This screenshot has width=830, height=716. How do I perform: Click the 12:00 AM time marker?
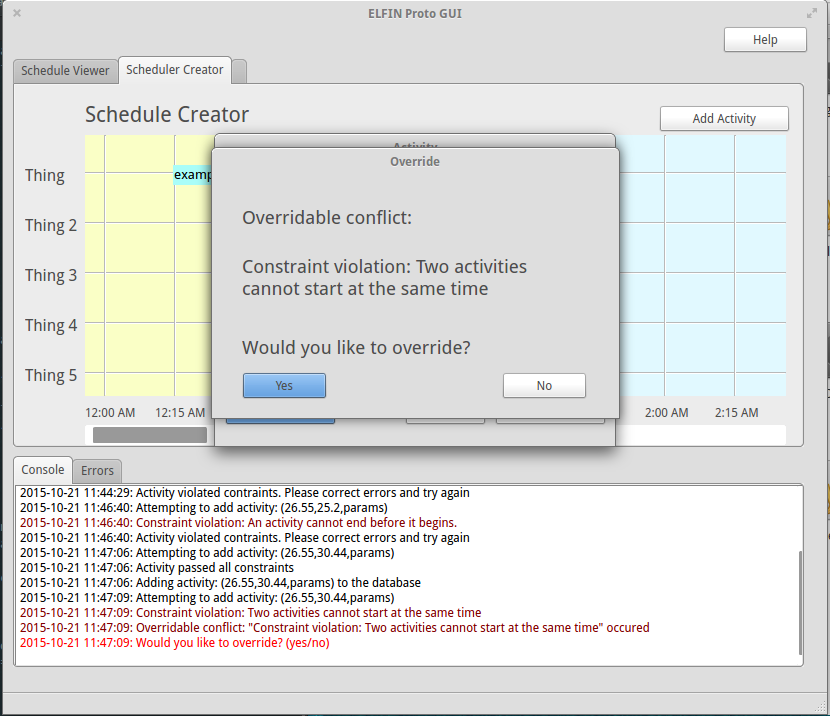[x=110, y=412]
